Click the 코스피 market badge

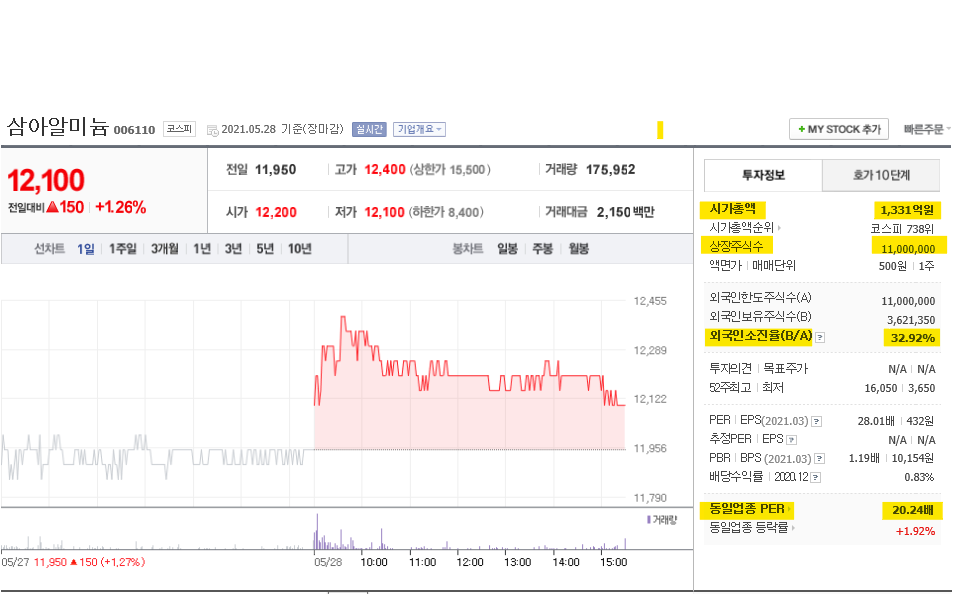(179, 129)
